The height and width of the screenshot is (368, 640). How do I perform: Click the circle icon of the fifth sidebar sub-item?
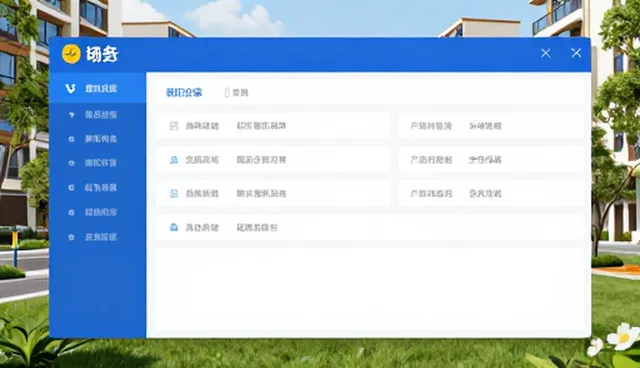[71, 213]
